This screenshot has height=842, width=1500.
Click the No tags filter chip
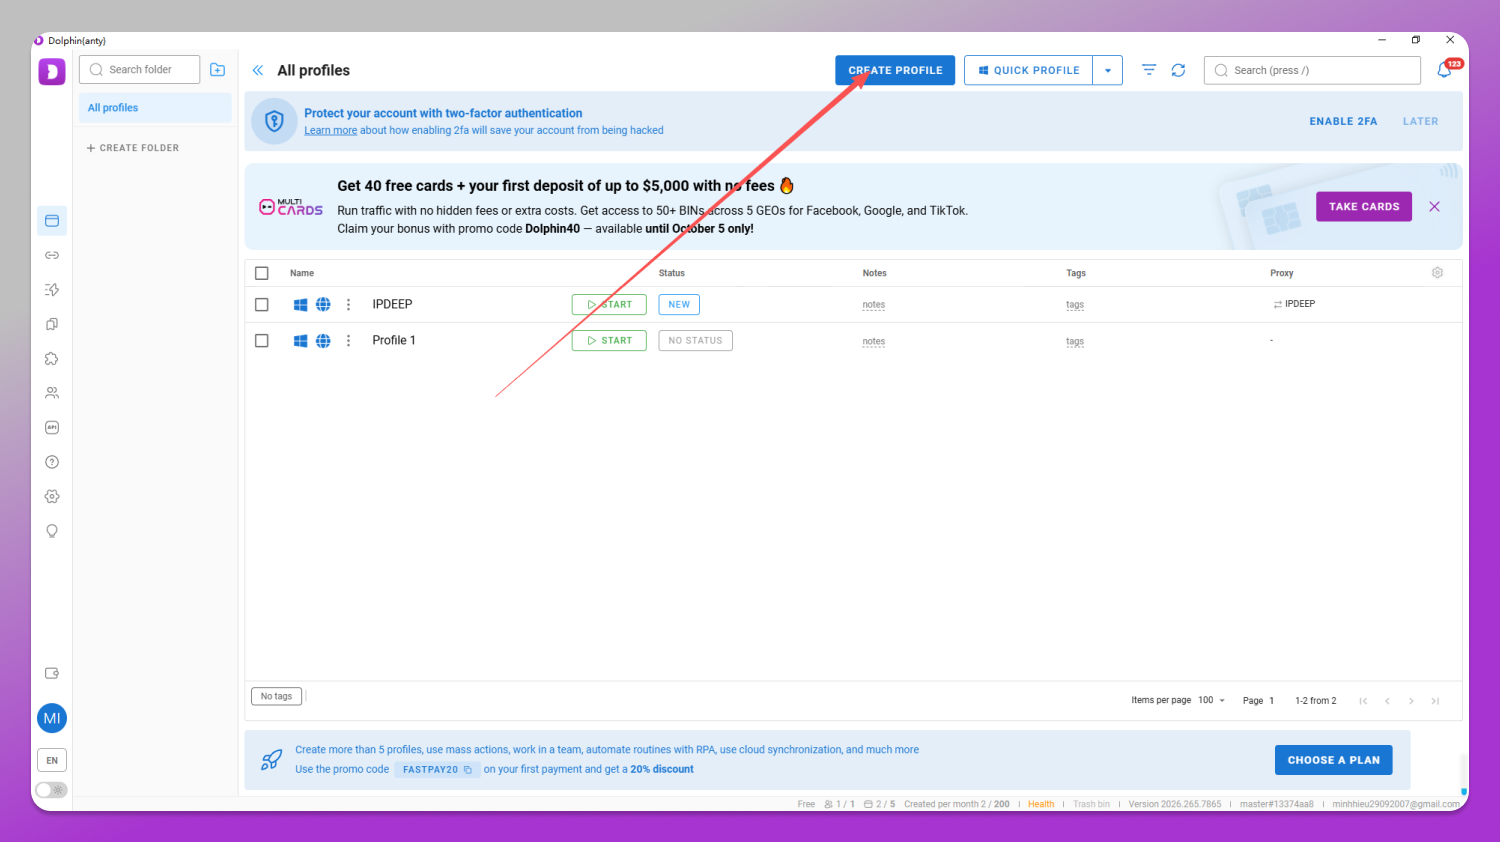coord(276,697)
